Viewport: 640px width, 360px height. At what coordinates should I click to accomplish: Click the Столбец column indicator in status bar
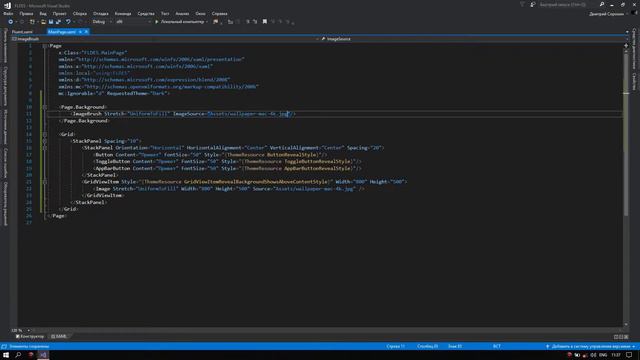point(427,347)
